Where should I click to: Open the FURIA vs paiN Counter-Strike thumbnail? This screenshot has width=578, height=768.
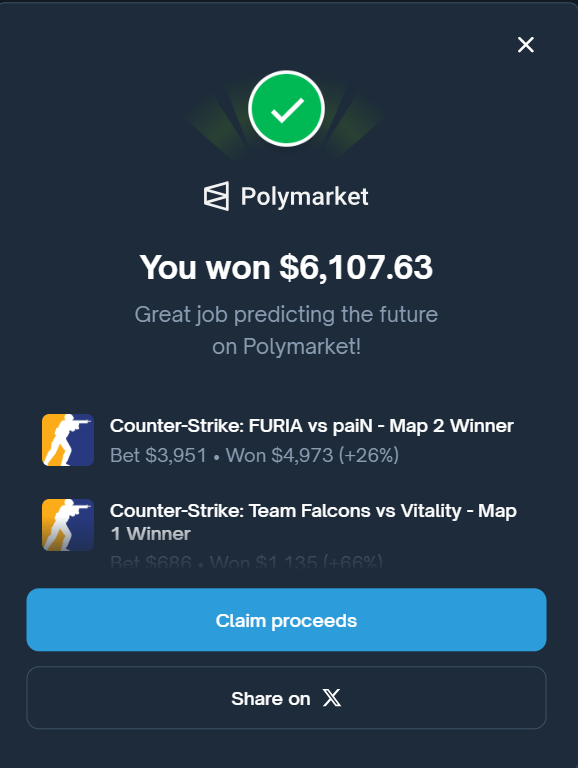click(68, 440)
